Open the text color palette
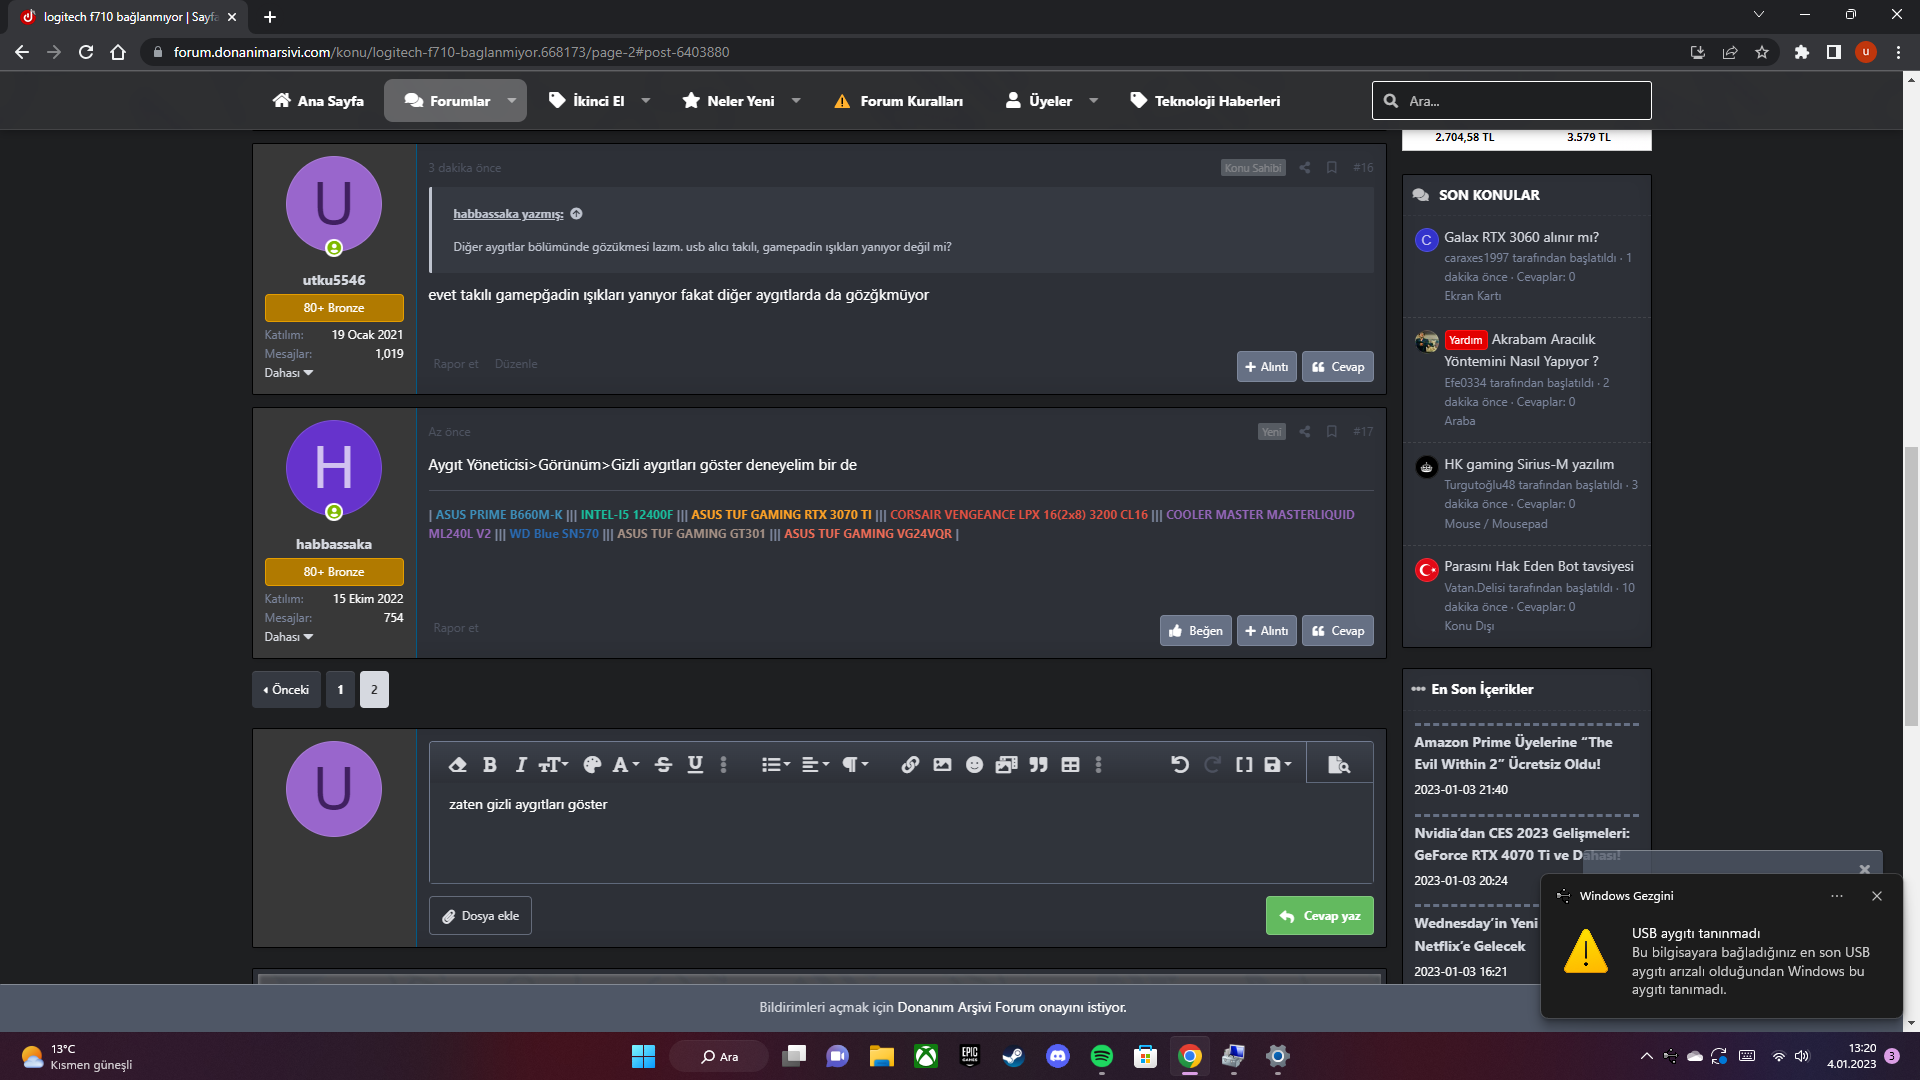The image size is (1920, 1080). [x=592, y=765]
